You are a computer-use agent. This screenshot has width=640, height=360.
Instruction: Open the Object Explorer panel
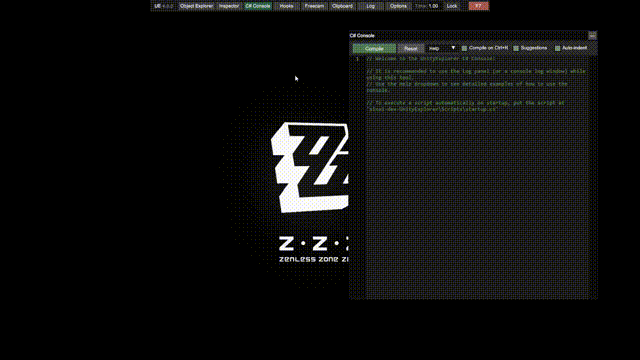click(196, 6)
